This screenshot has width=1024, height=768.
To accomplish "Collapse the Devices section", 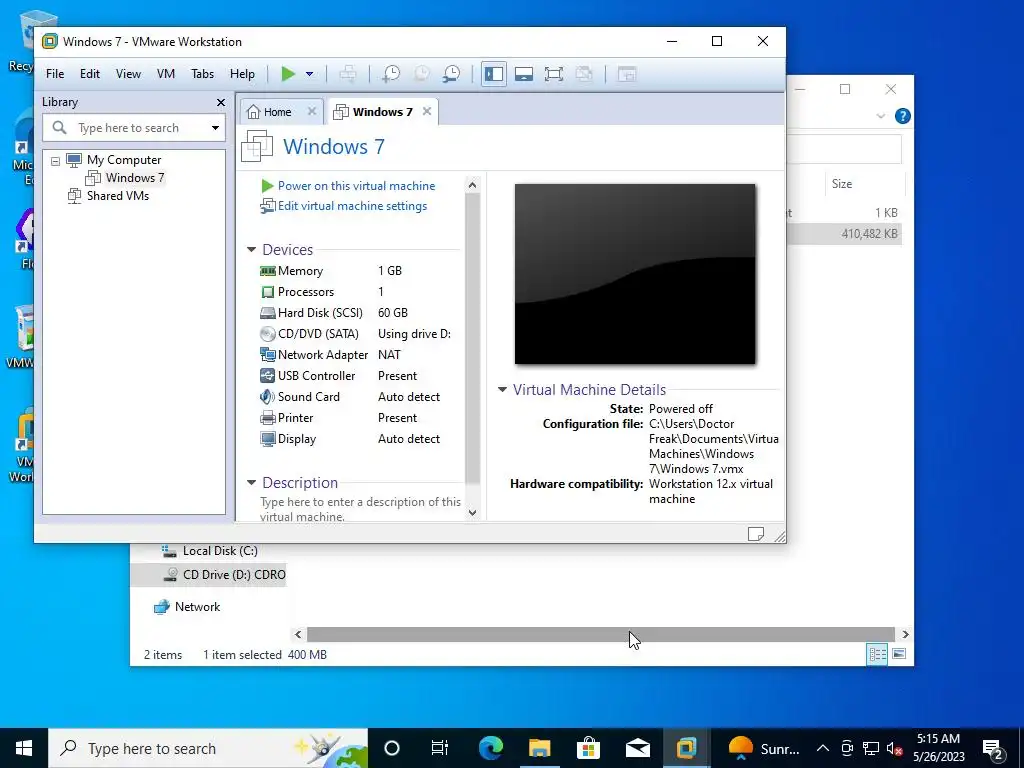I will point(251,250).
